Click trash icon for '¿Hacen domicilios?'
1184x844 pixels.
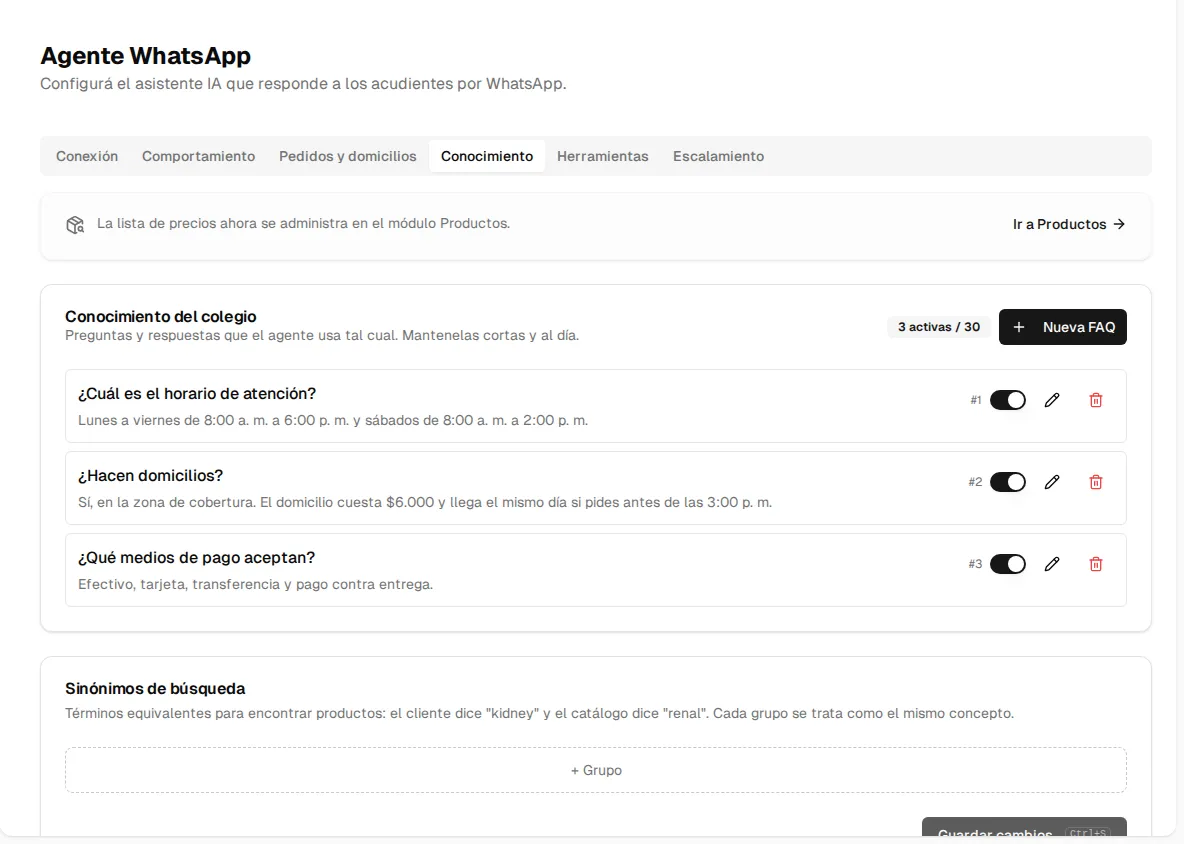[x=1096, y=482]
